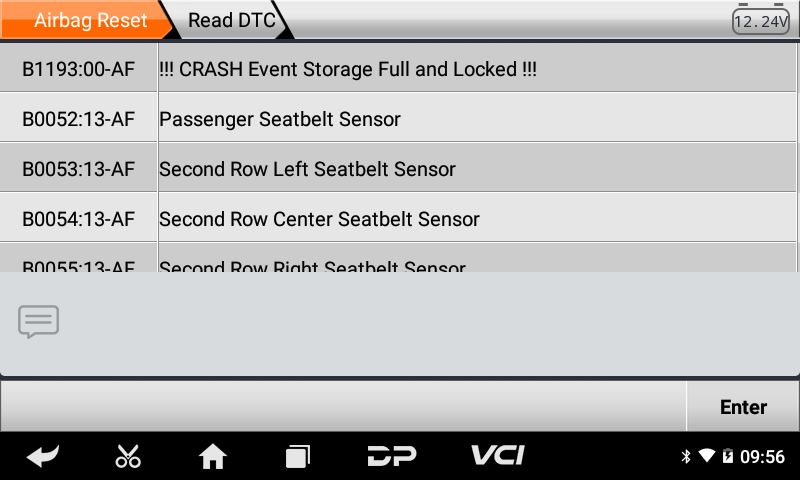Image resolution: width=800 pixels, height=480 pixels.
Task: Select the Read DTC tab
Action: (231, 21)
